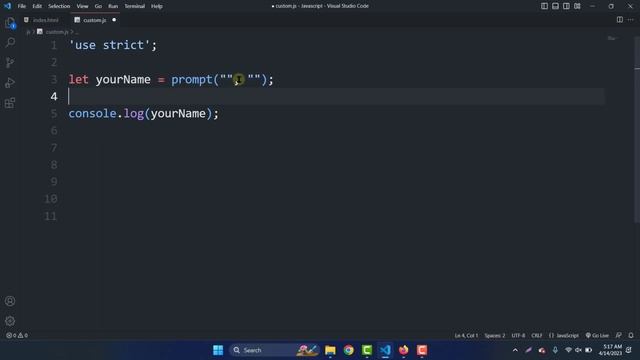Open the Go menu
This screenshot has height=360, width=640.
tap(98, 6)
